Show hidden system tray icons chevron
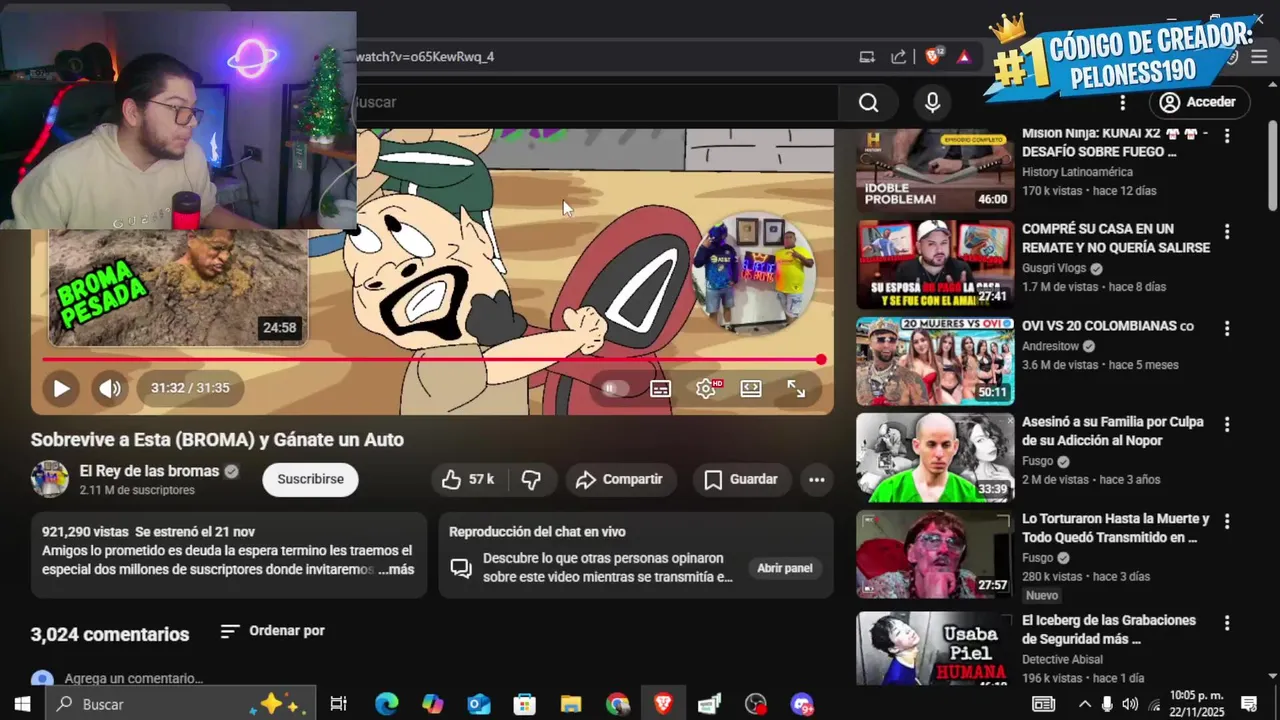The image size is (1280, 720). (1084, 704)
